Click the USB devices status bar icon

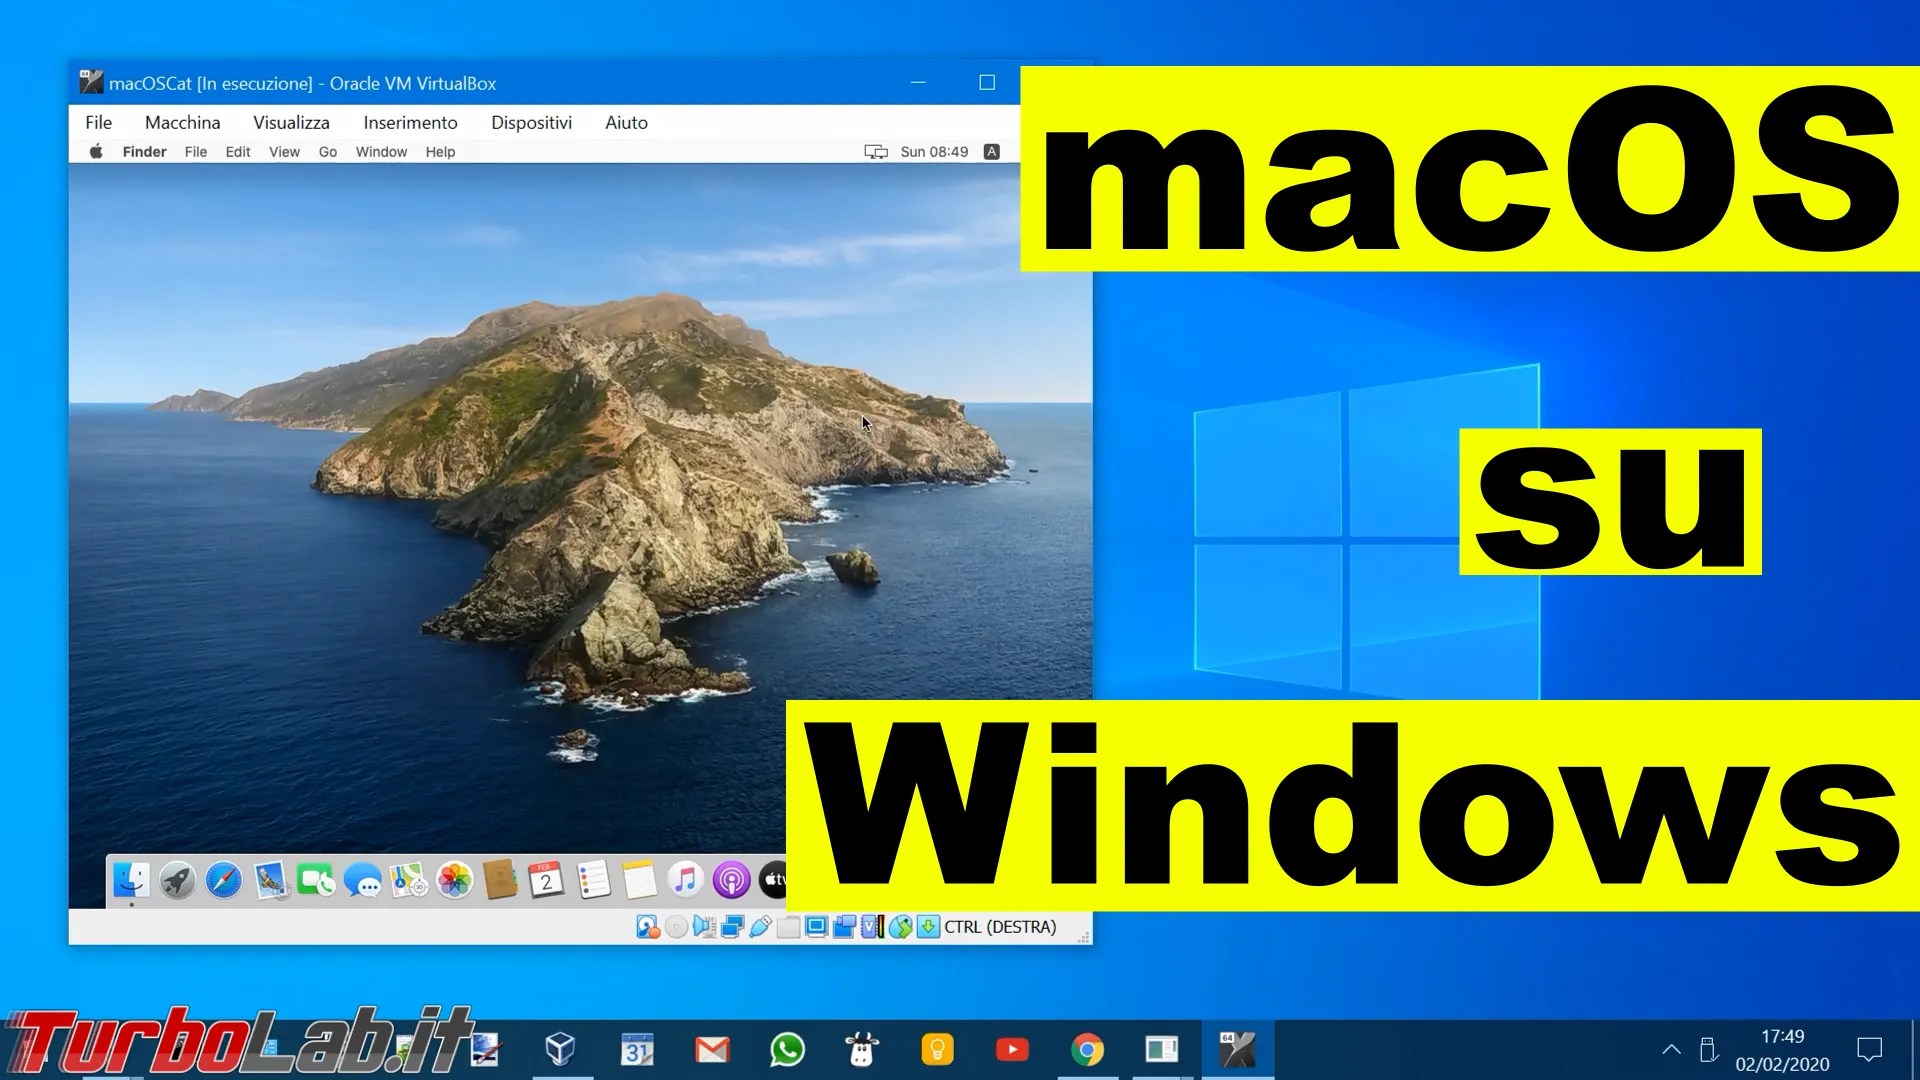760,927
